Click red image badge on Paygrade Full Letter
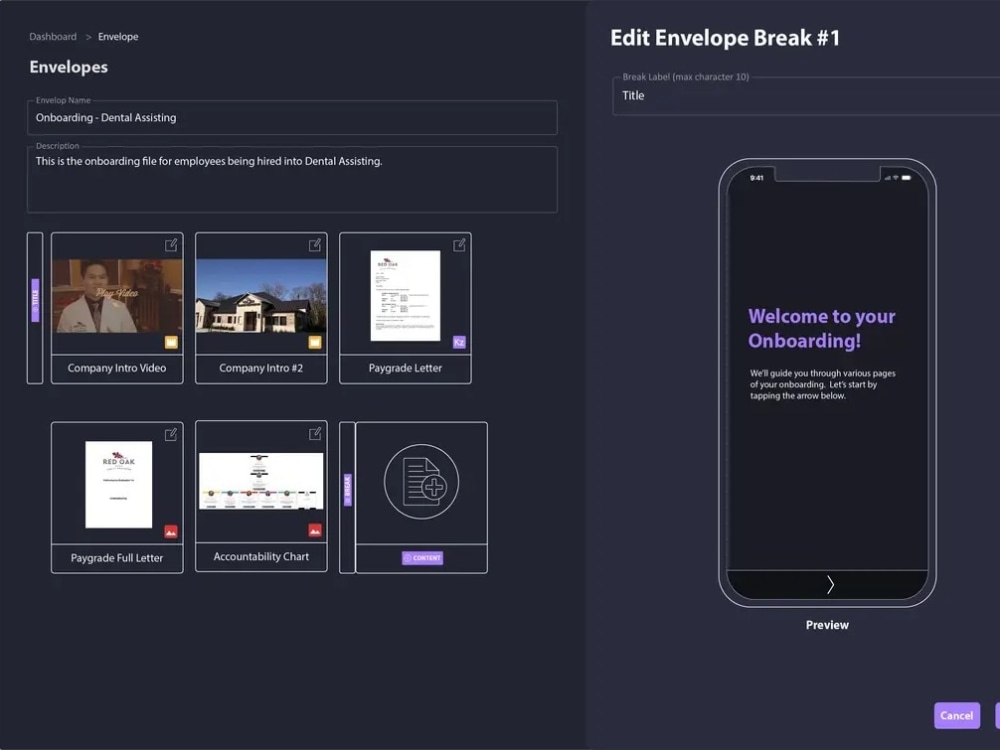 [x=171, y=531]
